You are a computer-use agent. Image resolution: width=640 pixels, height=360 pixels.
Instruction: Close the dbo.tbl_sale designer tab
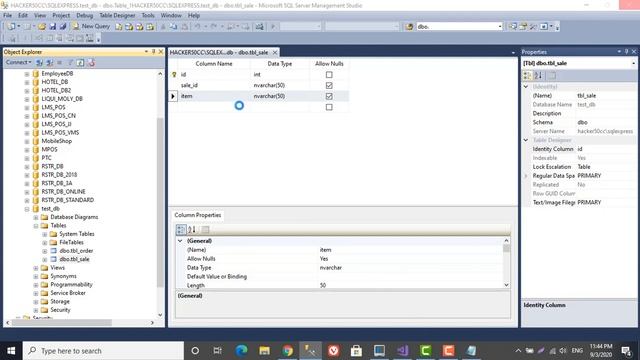(275, 52)
